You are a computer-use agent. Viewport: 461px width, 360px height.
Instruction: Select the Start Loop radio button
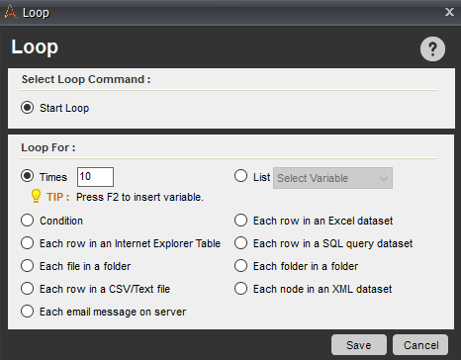point(27,108)
